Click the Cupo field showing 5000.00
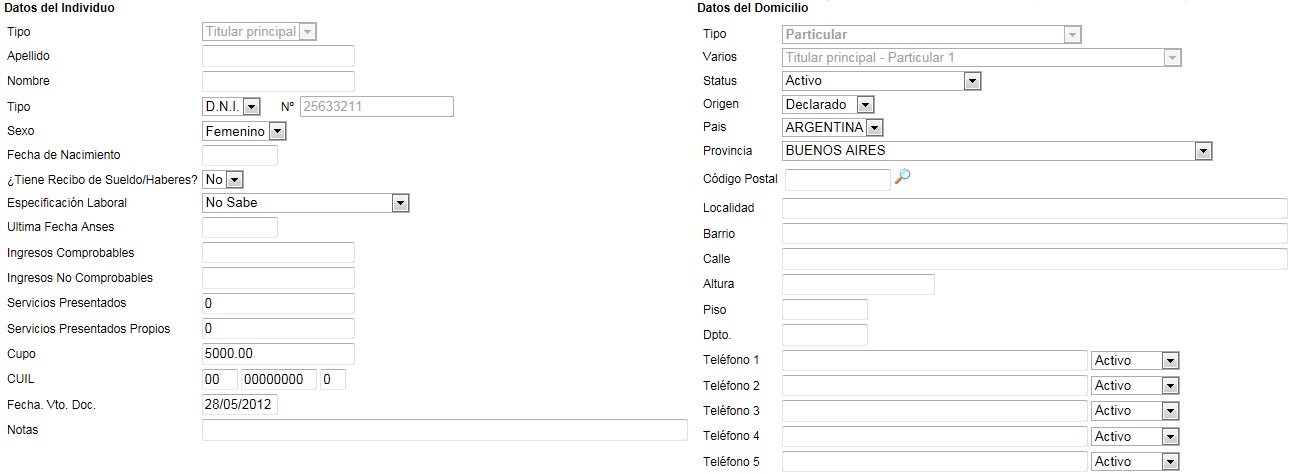Image resolution: width=1294 pixels, height=474 pixels. pos(278,354)
